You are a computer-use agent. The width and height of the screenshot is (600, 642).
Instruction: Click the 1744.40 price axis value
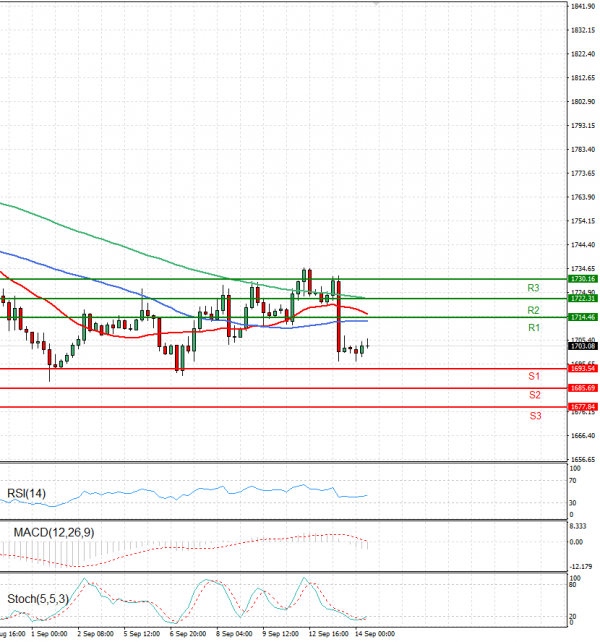pyautogui.click(x=583, y=245)
